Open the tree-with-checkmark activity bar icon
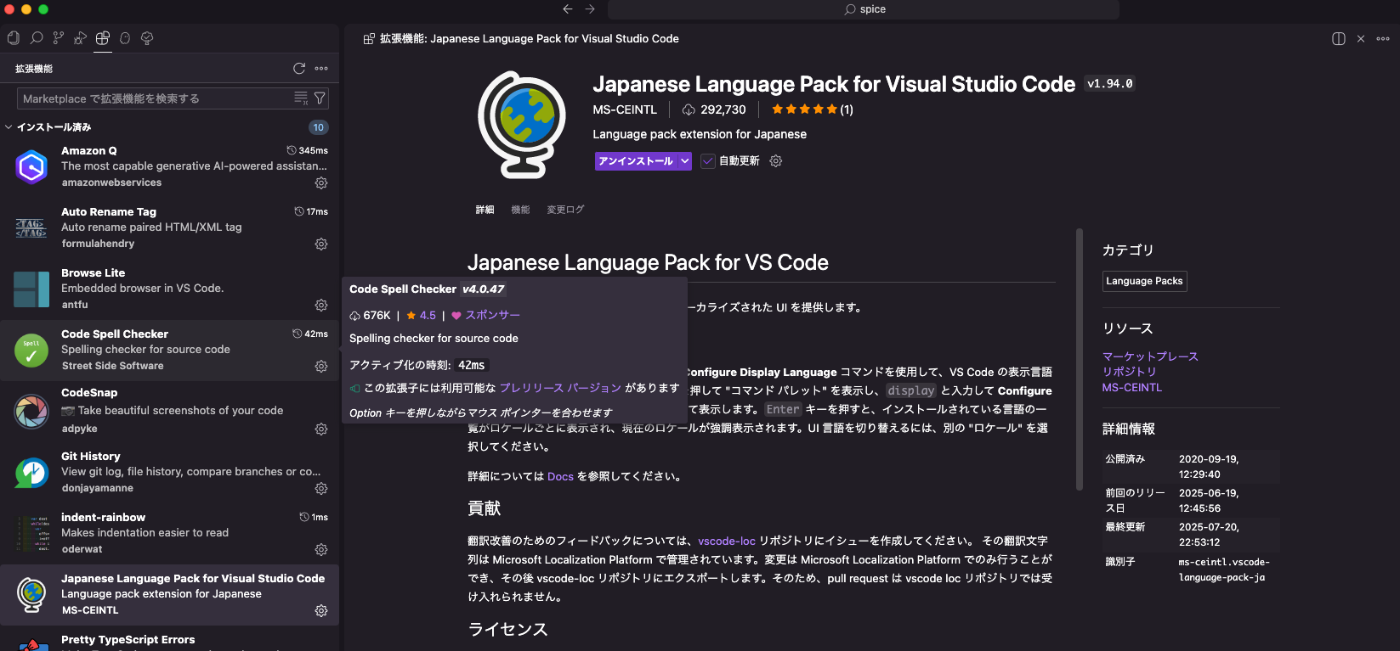This screenshot has width=1400, height=651. [x=147, y=38]
